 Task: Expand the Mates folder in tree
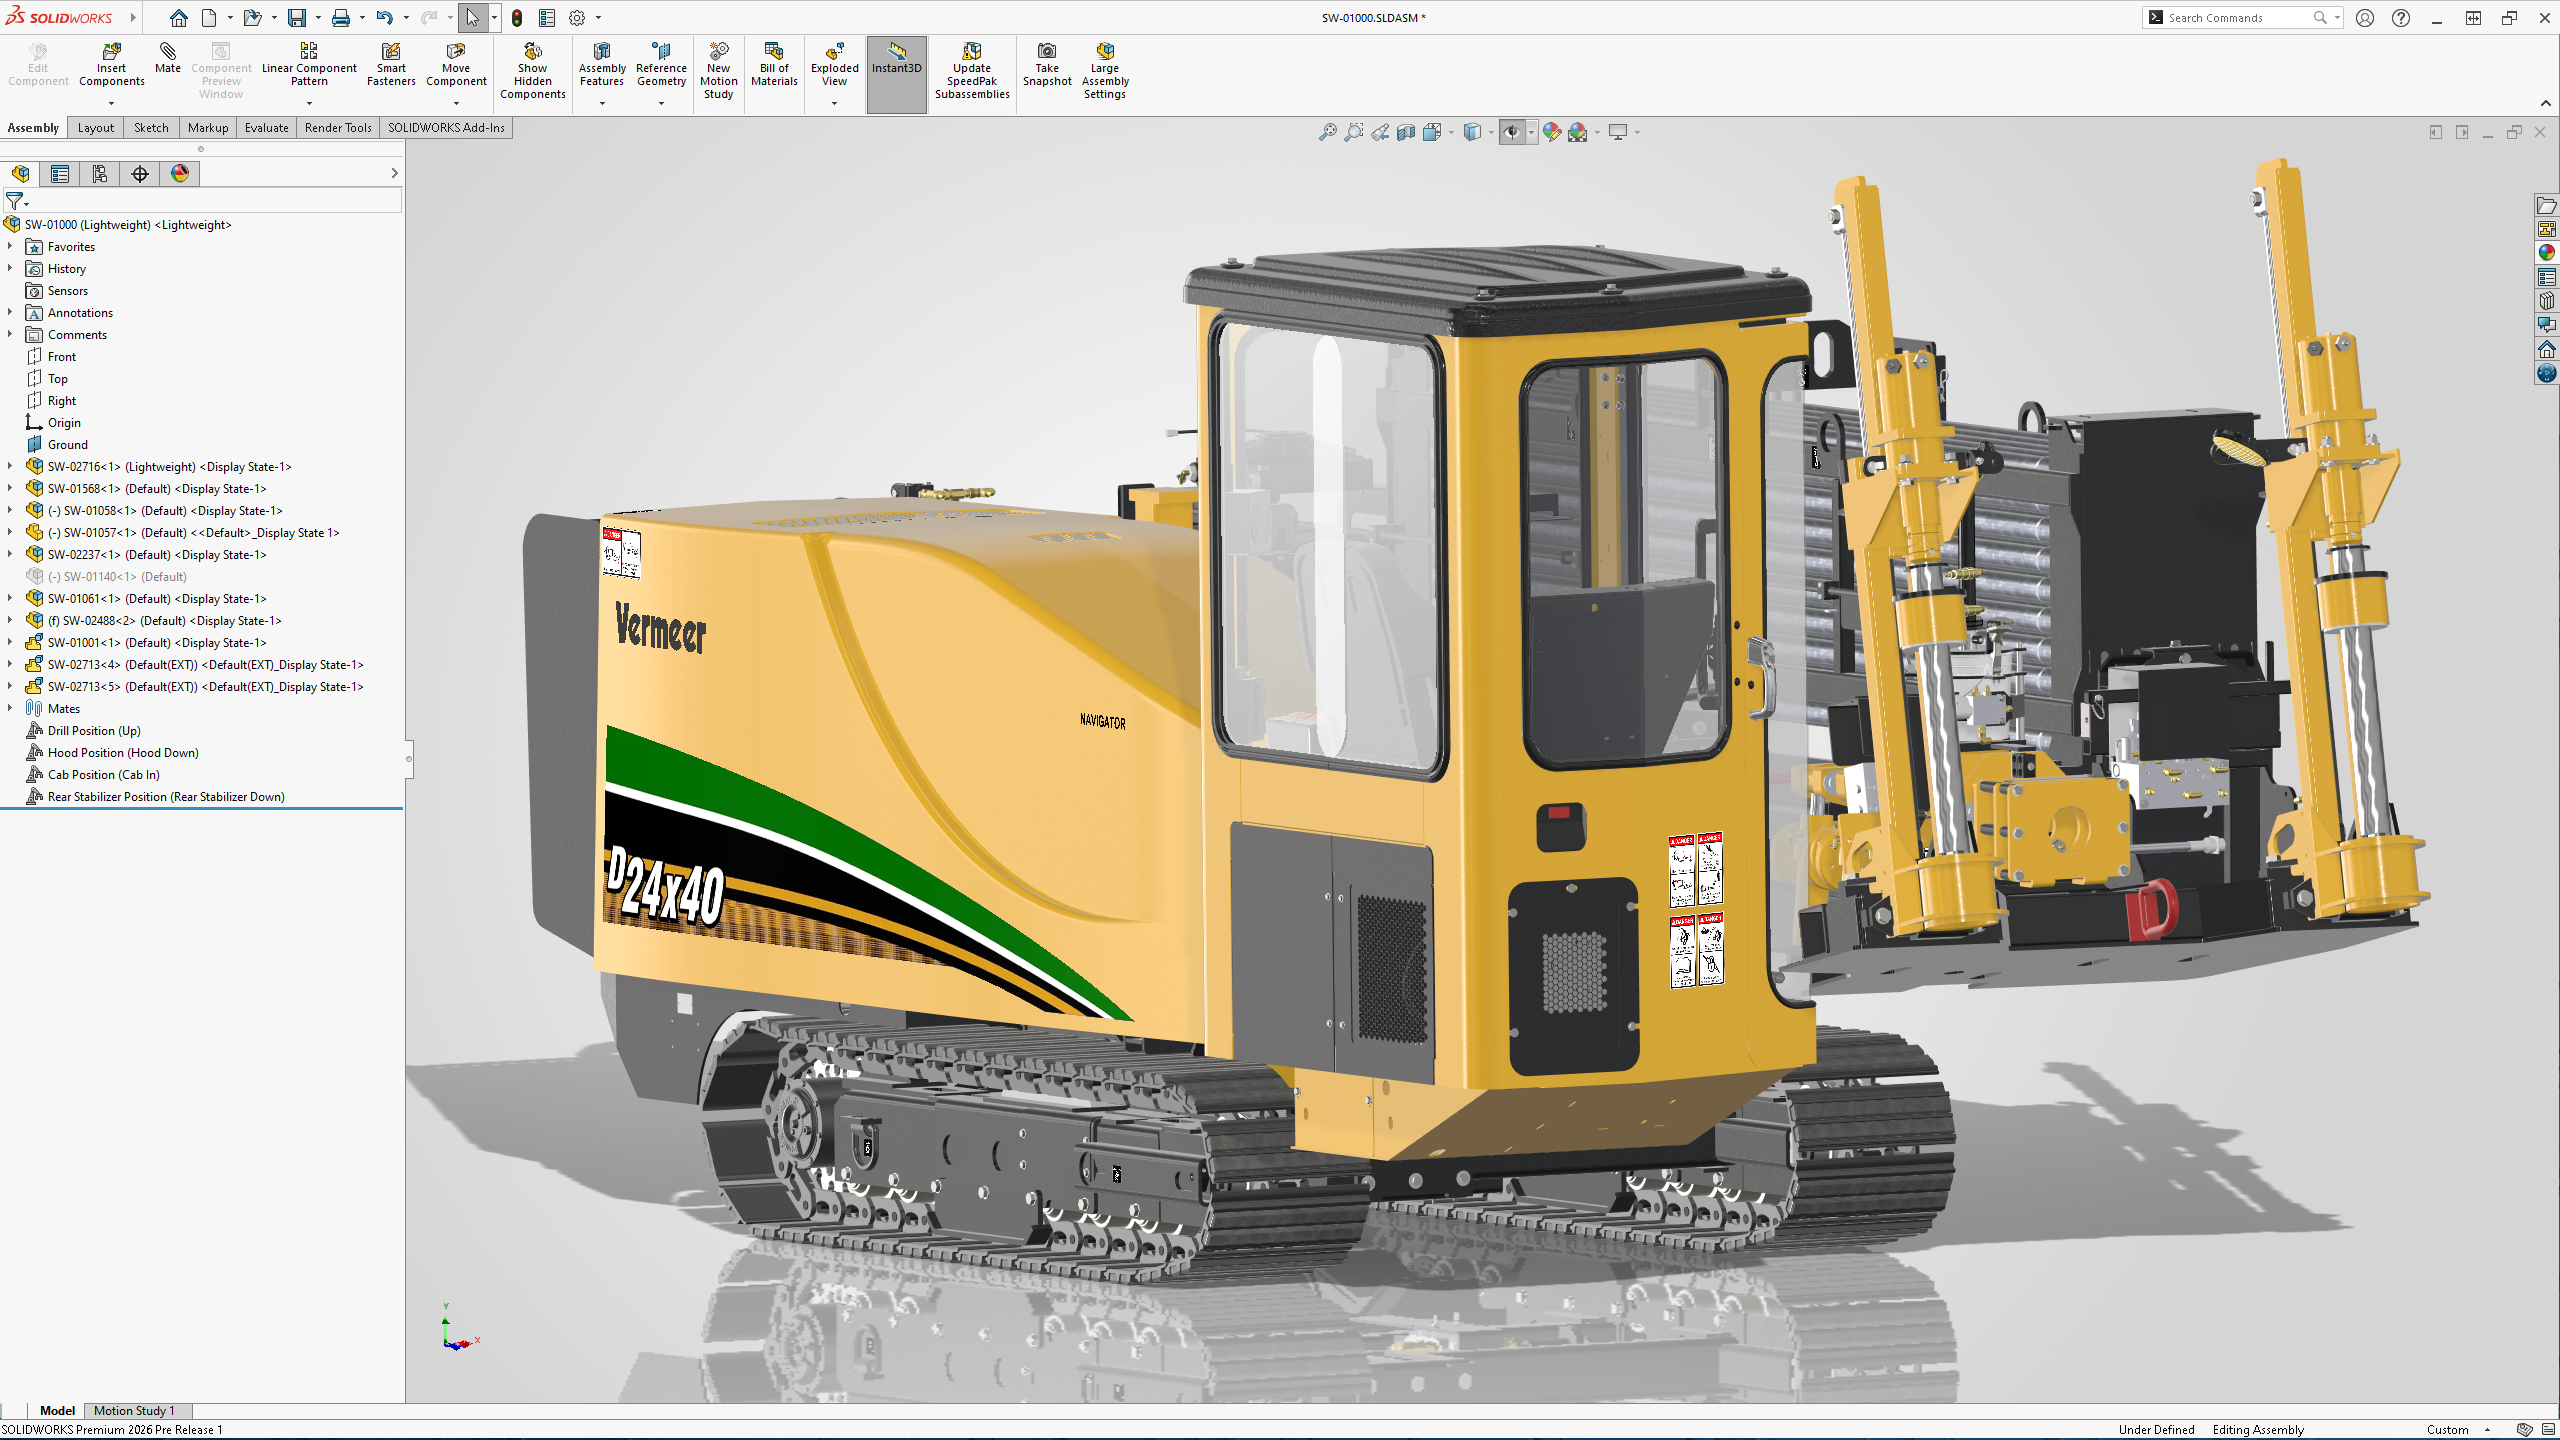click(x=10, y=708)
